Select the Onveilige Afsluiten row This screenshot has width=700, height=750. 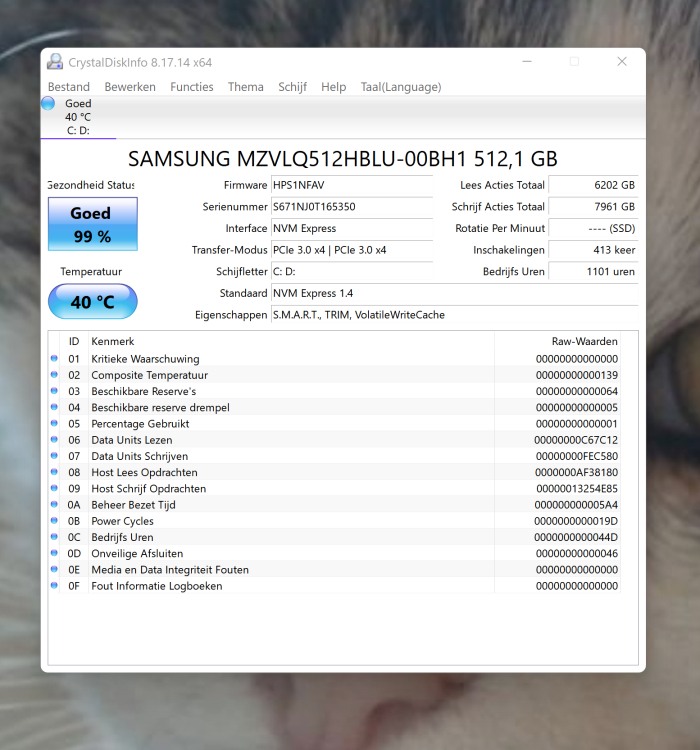click(334, 554)
